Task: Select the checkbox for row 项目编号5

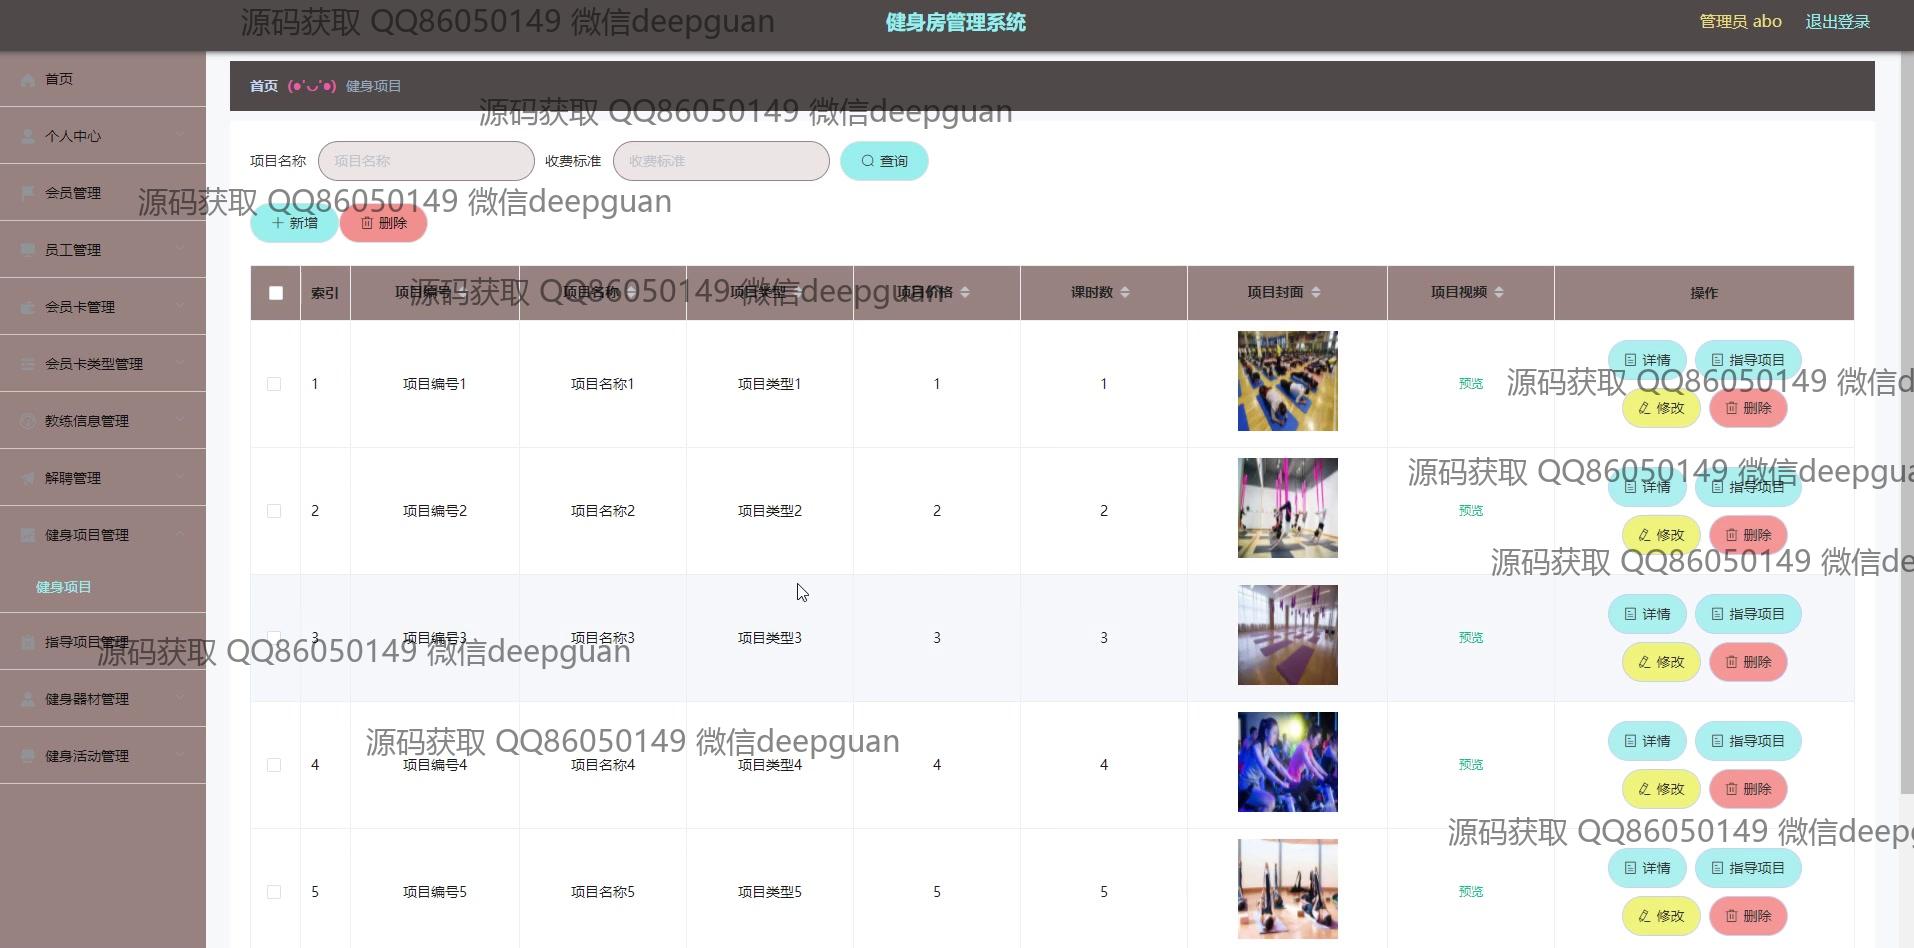Action: [x=274, y=892]
